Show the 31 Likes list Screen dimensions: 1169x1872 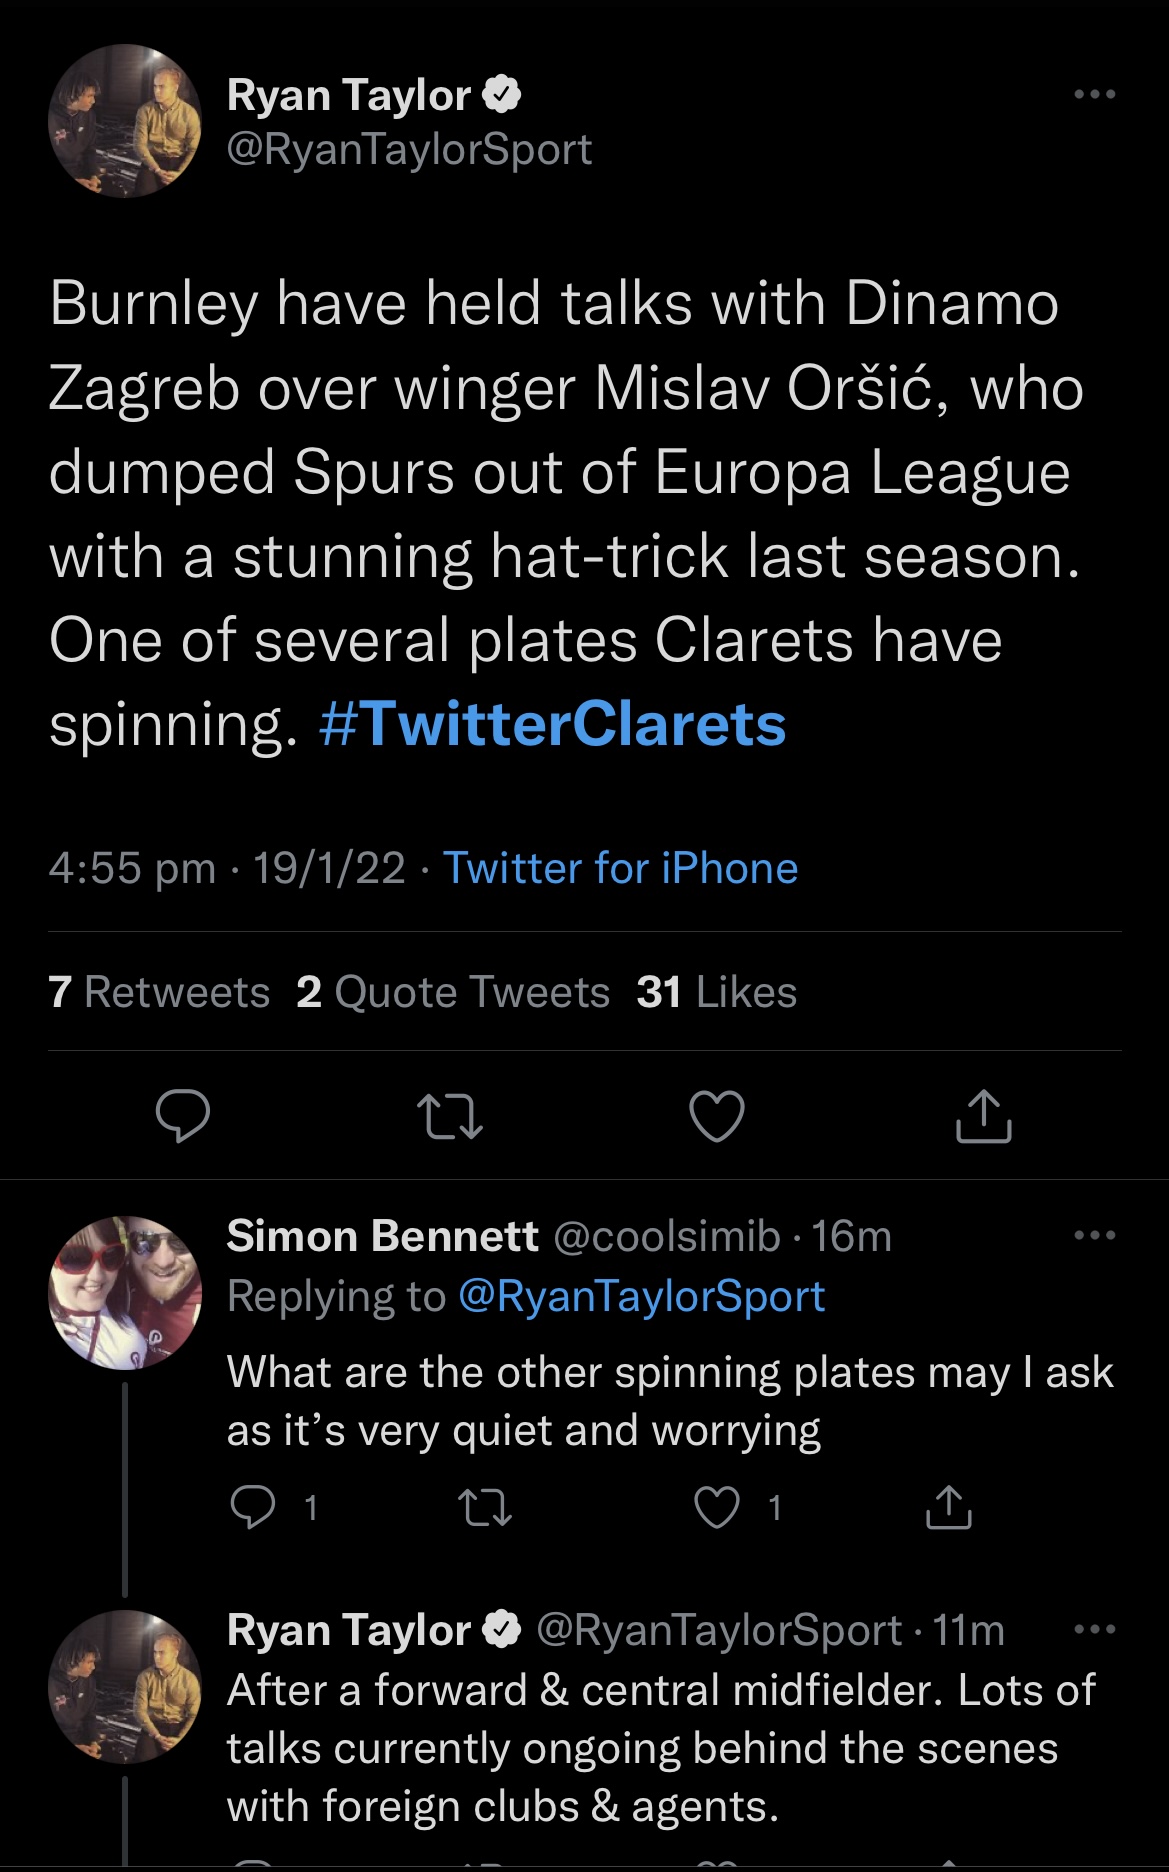coord(716,992)
